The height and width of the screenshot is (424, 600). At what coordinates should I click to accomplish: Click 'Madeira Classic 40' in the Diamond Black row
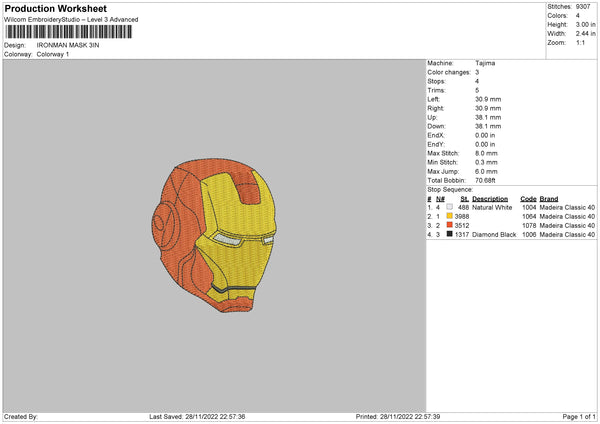(567, 235)
